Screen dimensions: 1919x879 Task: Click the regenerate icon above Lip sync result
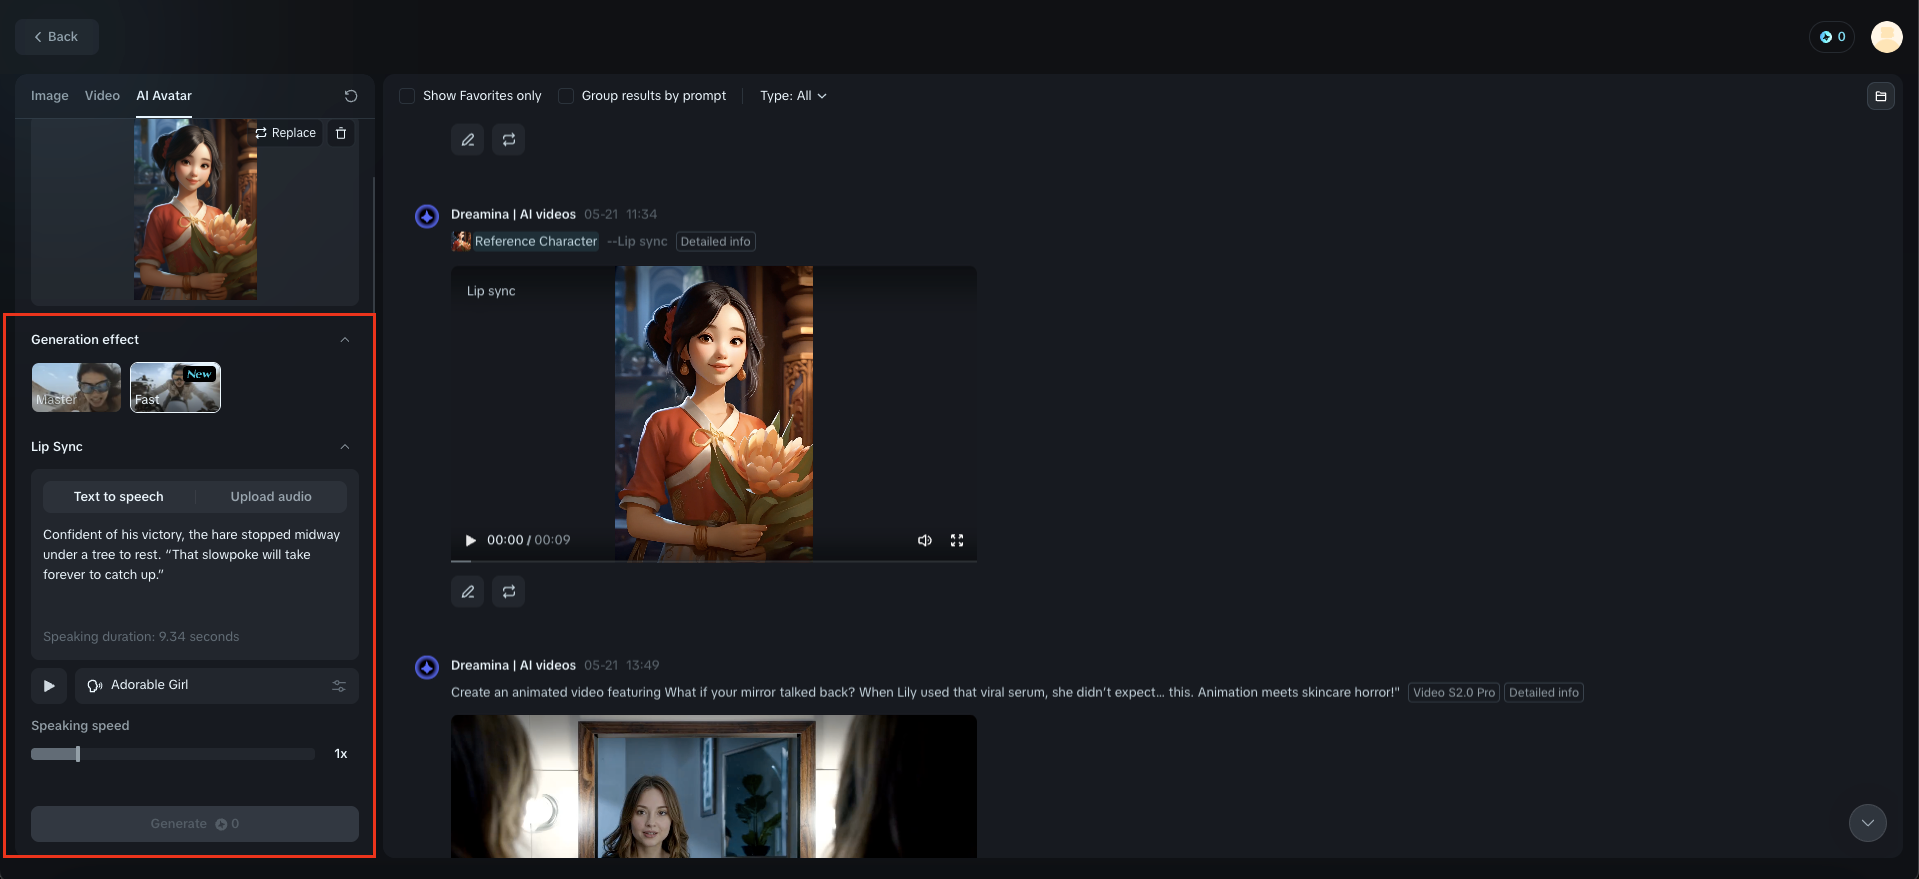tap(509, 140)
